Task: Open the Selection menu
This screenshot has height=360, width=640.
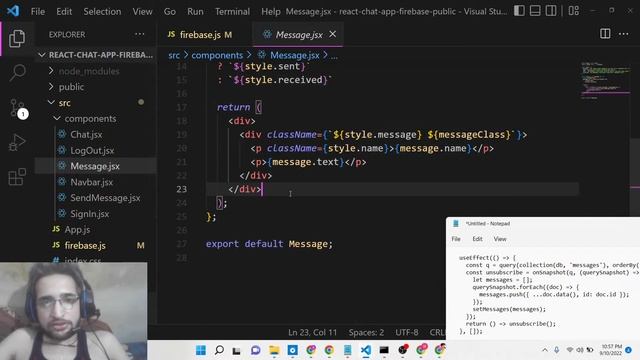Action: [102, 11]
